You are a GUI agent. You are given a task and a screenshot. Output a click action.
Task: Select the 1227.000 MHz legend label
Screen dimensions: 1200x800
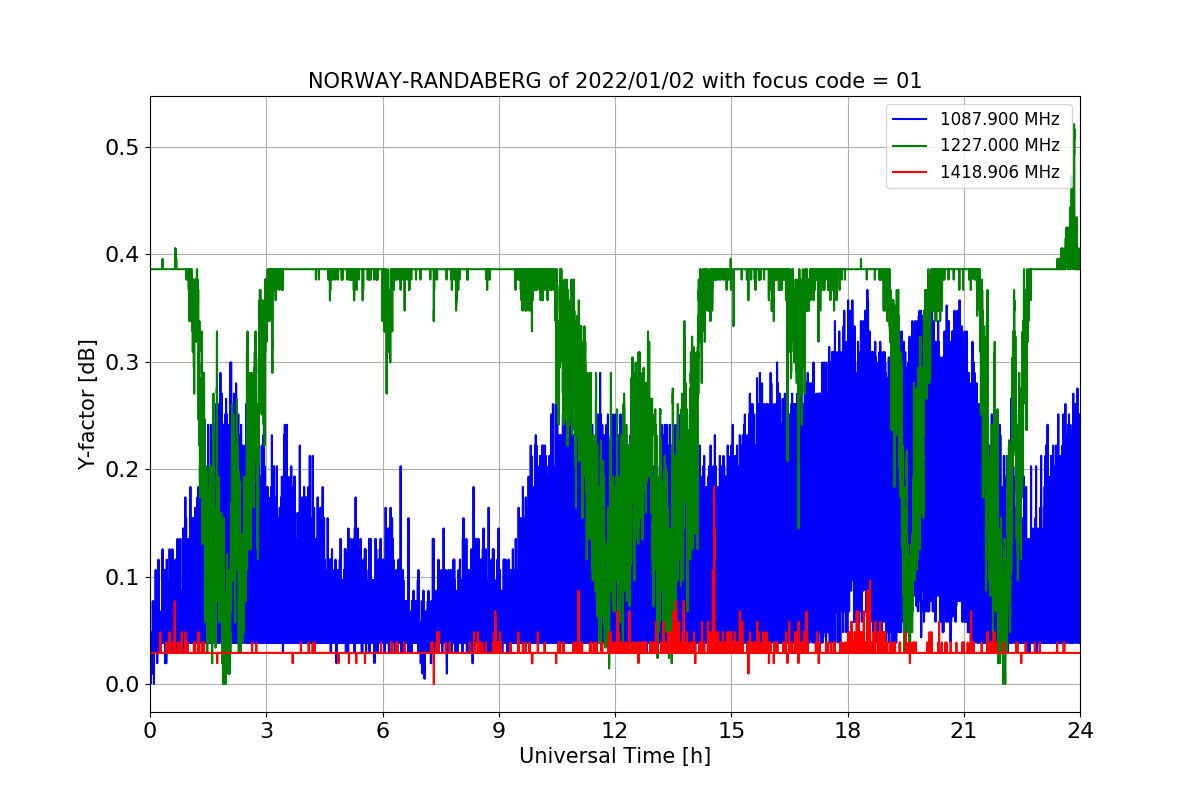[x=1000, y=145]
